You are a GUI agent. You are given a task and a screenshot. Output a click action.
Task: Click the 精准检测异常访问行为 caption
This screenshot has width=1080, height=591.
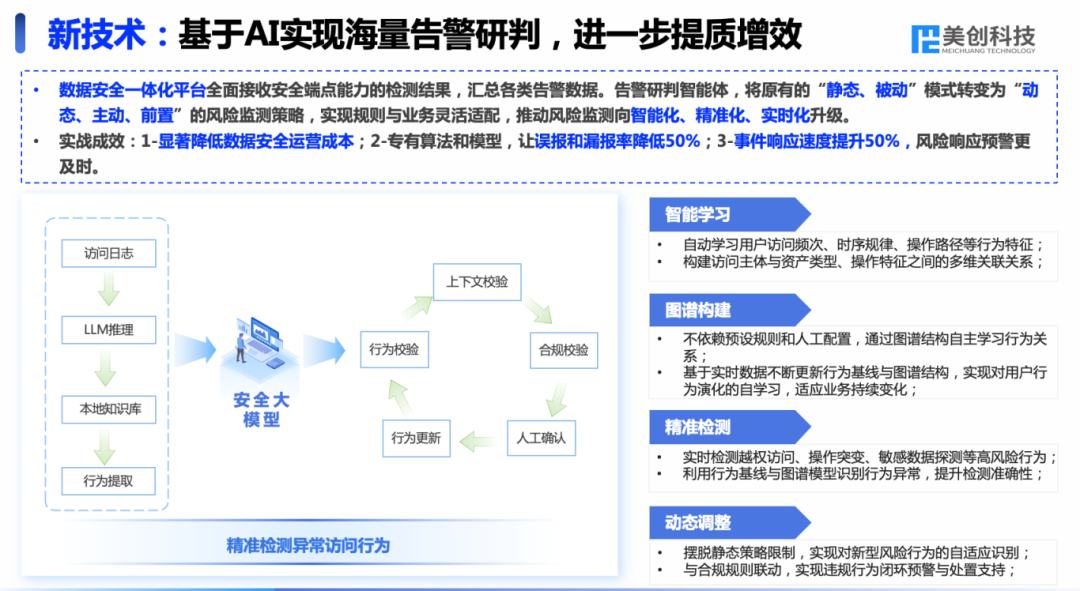click(x=310, y=546)
